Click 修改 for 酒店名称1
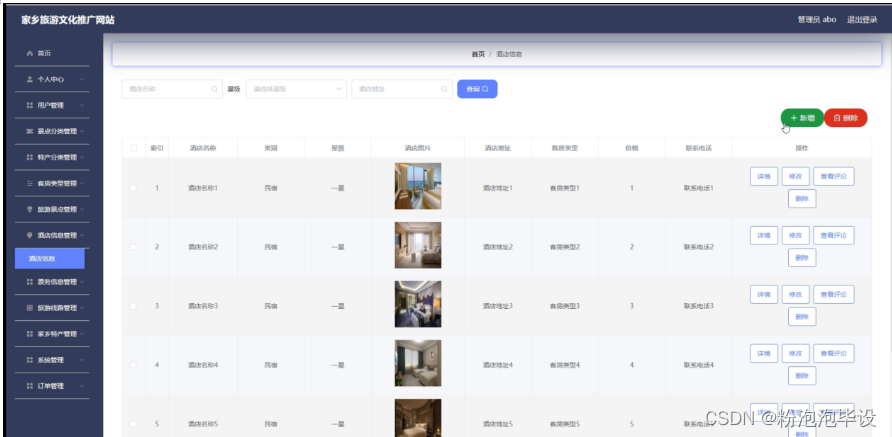 795,176
